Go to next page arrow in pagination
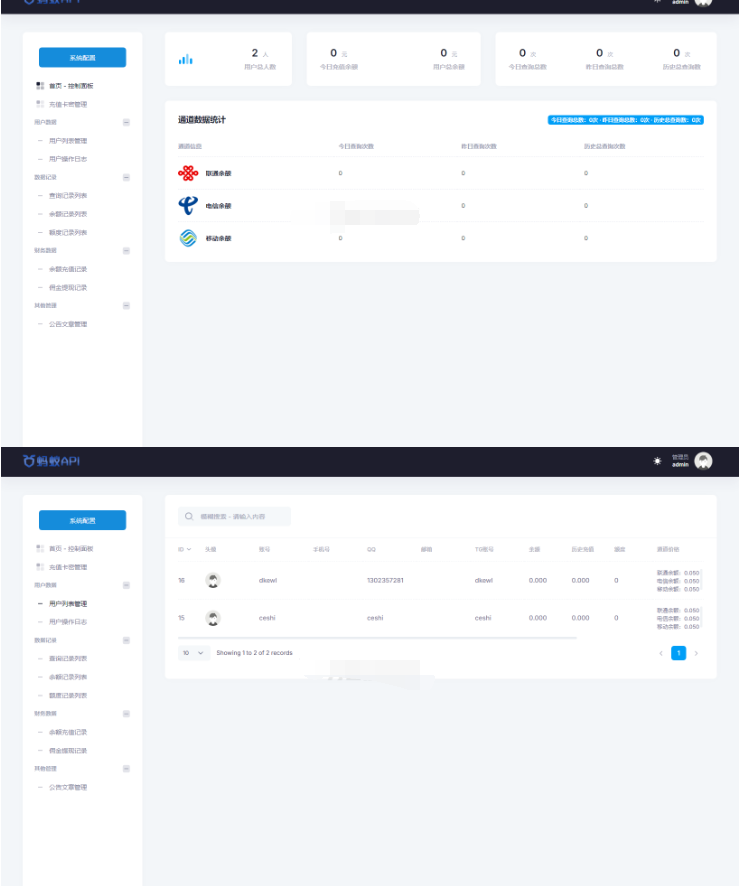Image resolution: width=747 pixels, height=886 pixels. [696, 653]
